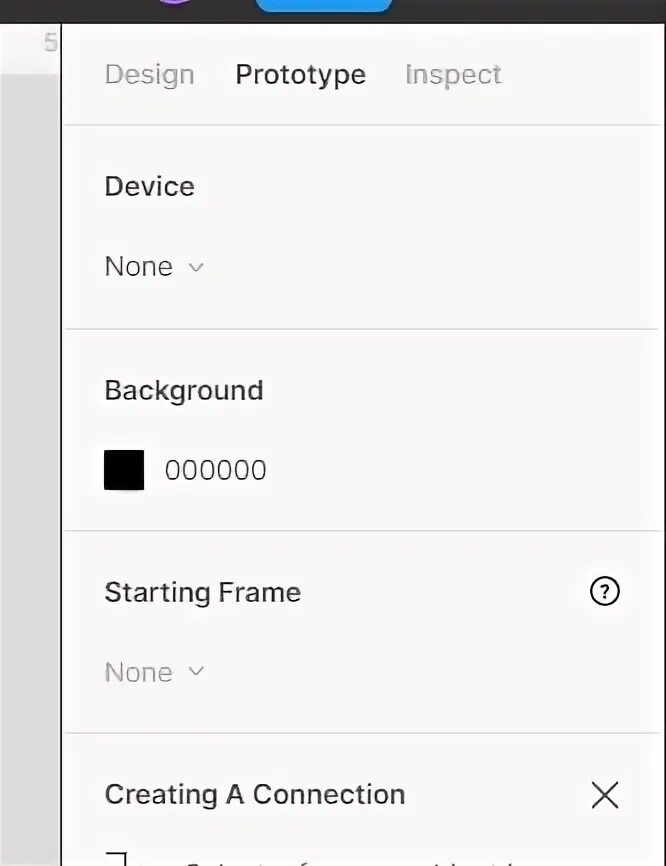Click the Creating A Connection heading
This screenshot has height=866, width=666.
point(255,794)
